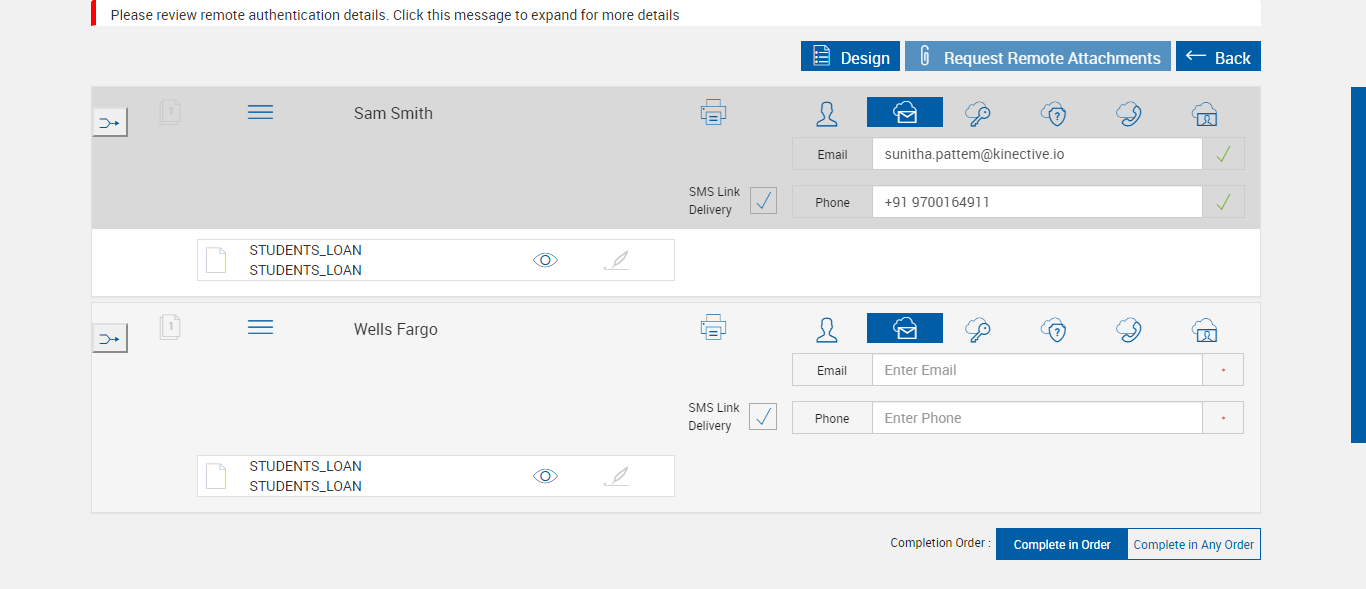Image resolution: width=1366 pixels, height=589 pixels.
Task: Click the Enter Email field for Wells Fargo
Action: (1036, 370)
